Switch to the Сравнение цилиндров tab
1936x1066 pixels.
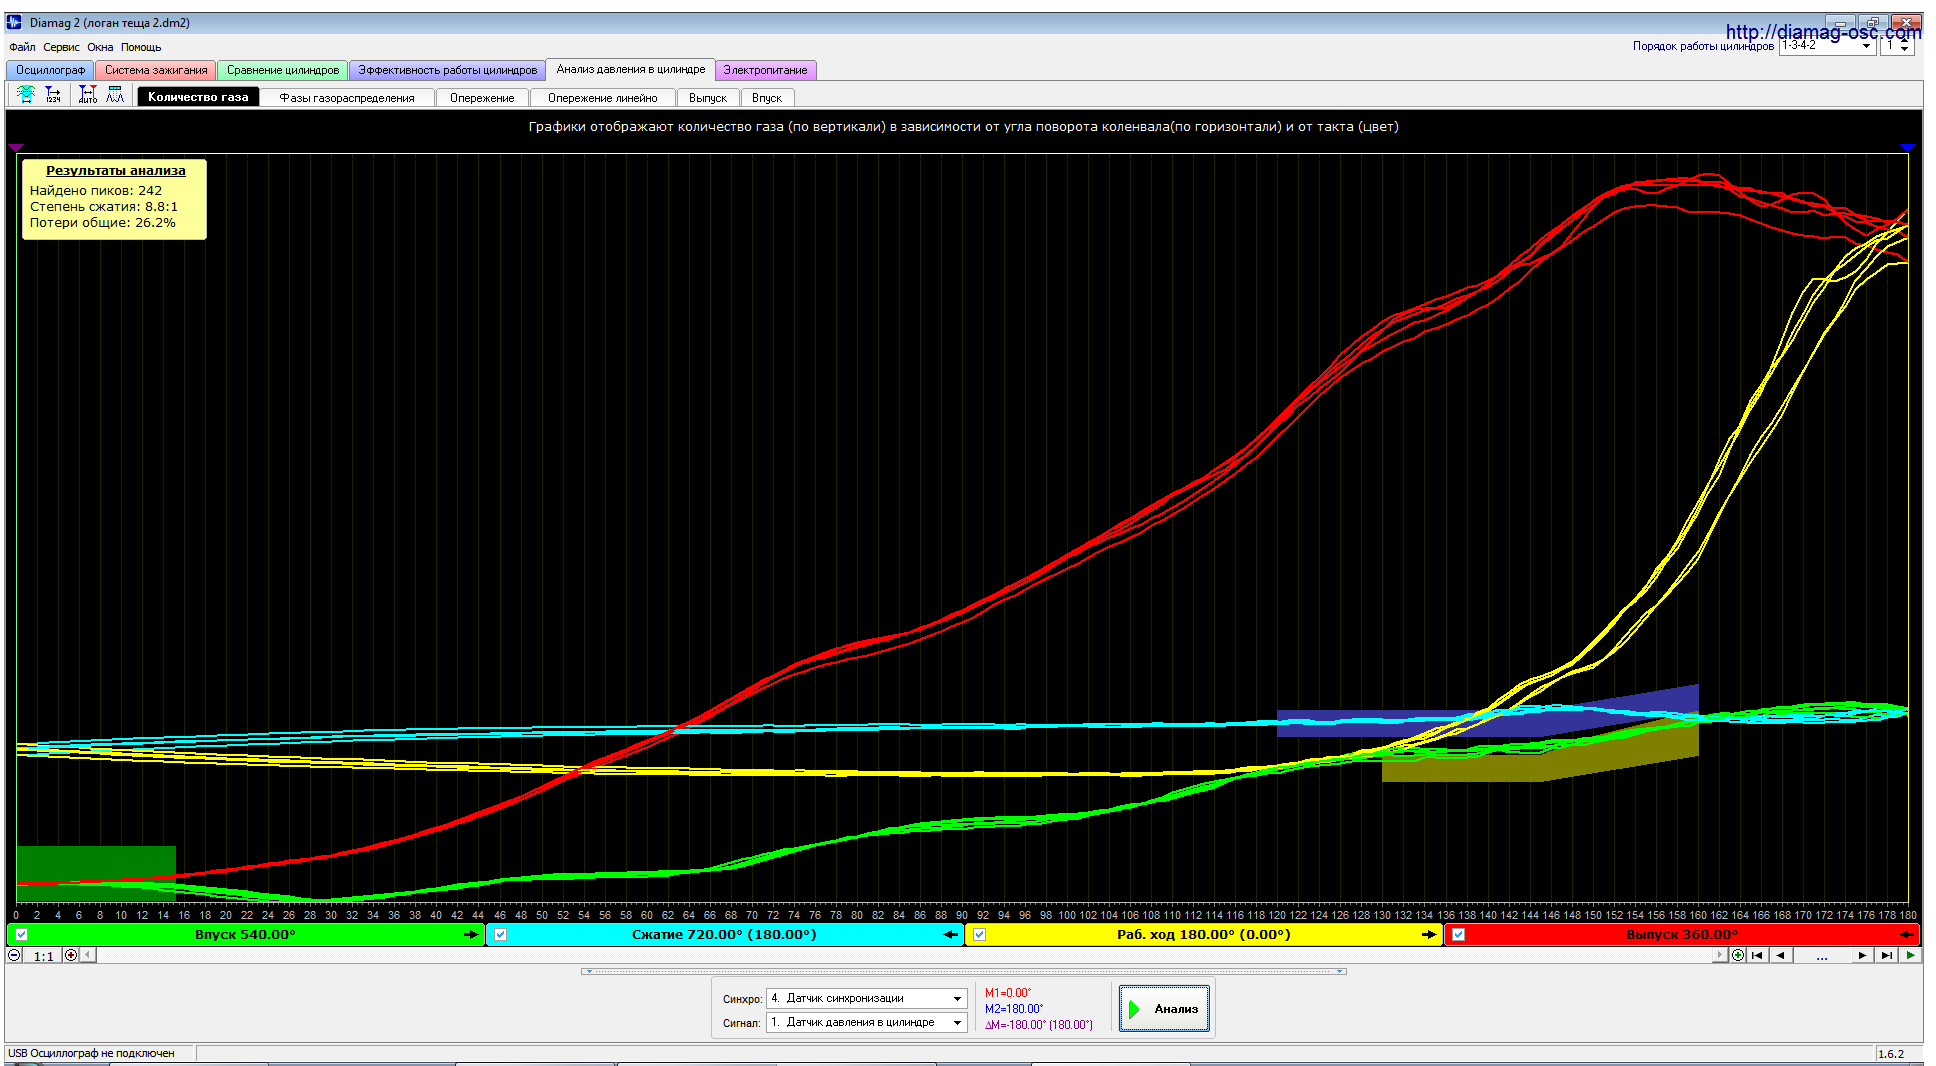click(283, 70)
